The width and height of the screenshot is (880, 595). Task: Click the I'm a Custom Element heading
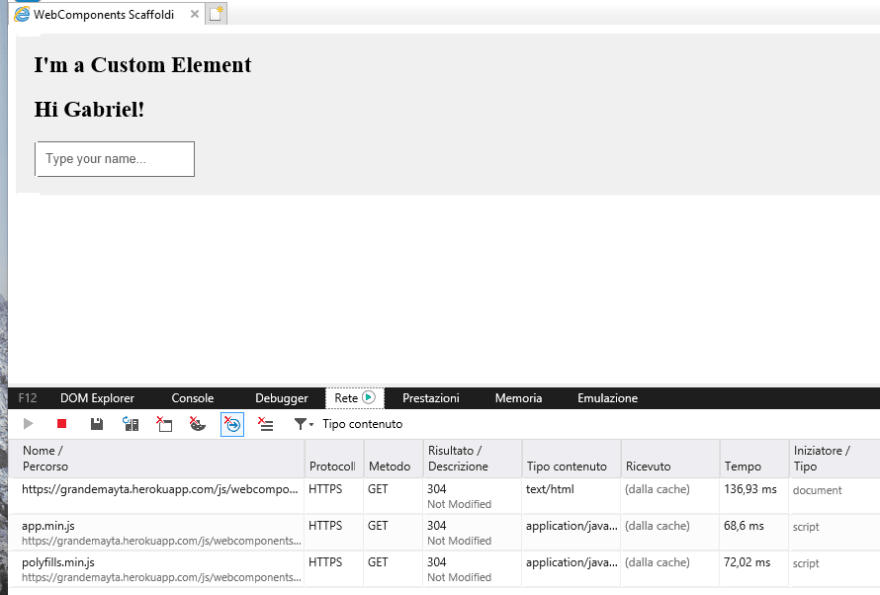click(x=143, y=65)
